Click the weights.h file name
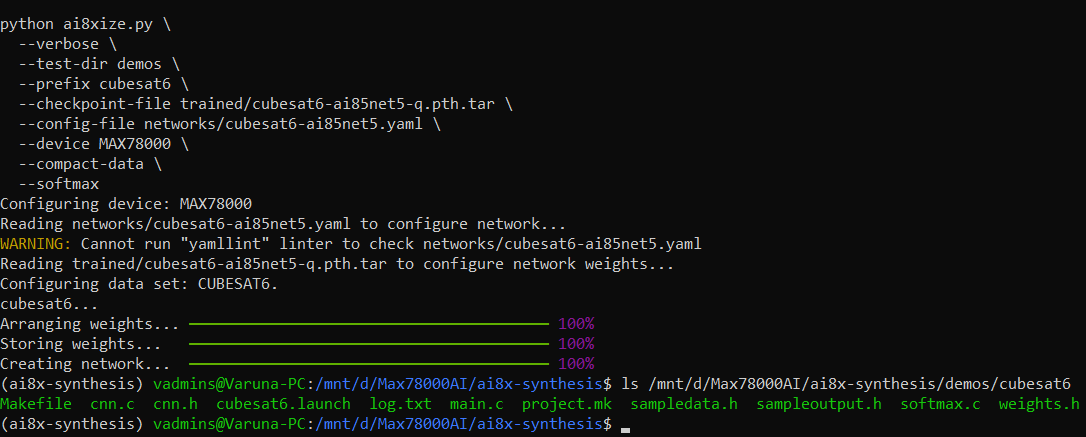Screen dimensions: 1086x437 click(x=1039, y=404)
